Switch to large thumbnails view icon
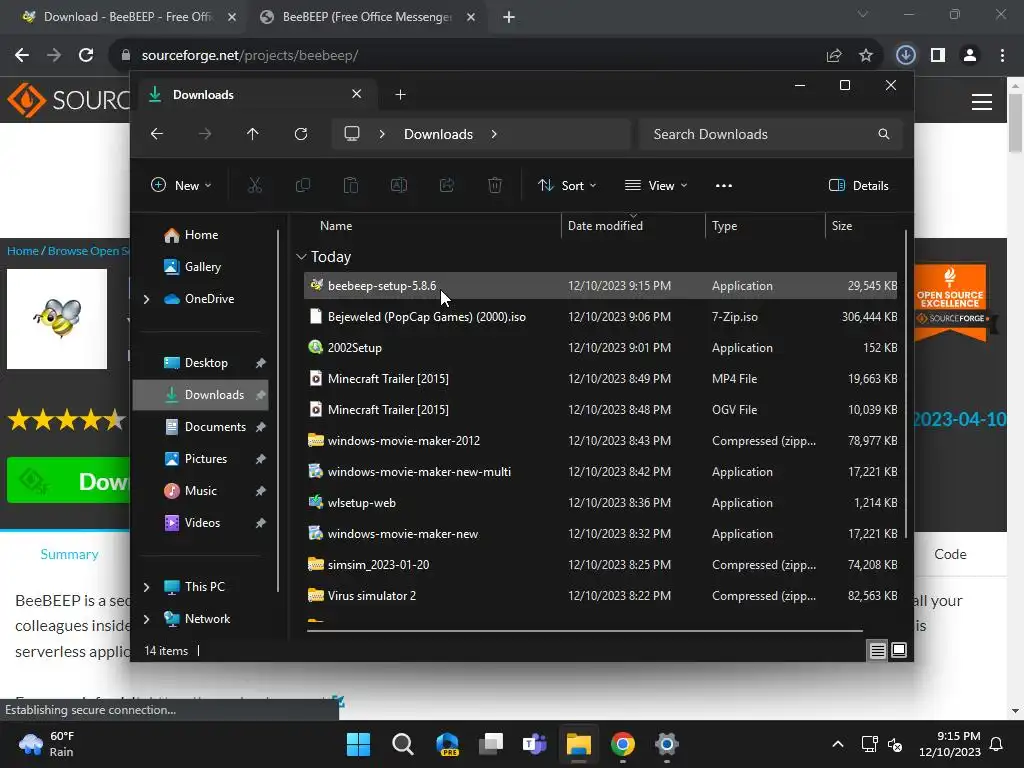Viewport: 1024px width, 768px height. (899, 650)
